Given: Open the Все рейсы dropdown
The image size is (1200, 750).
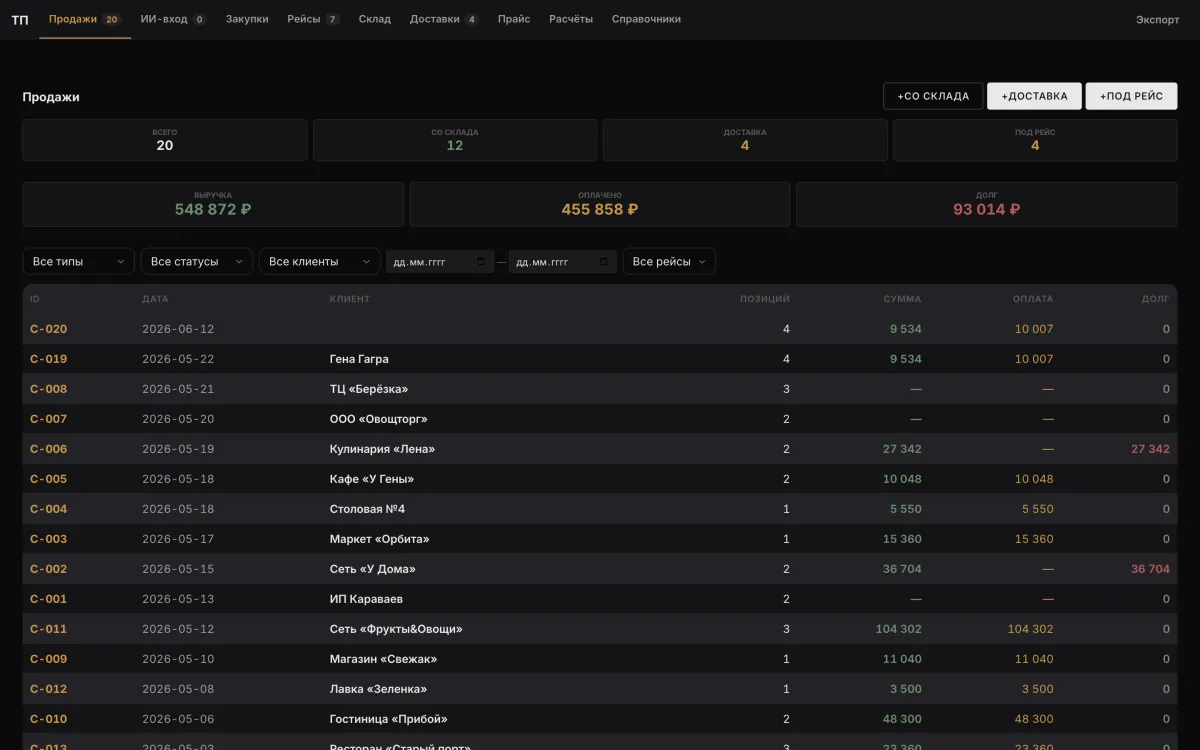Looking at the screenshot, I should (x=669, y=261).
